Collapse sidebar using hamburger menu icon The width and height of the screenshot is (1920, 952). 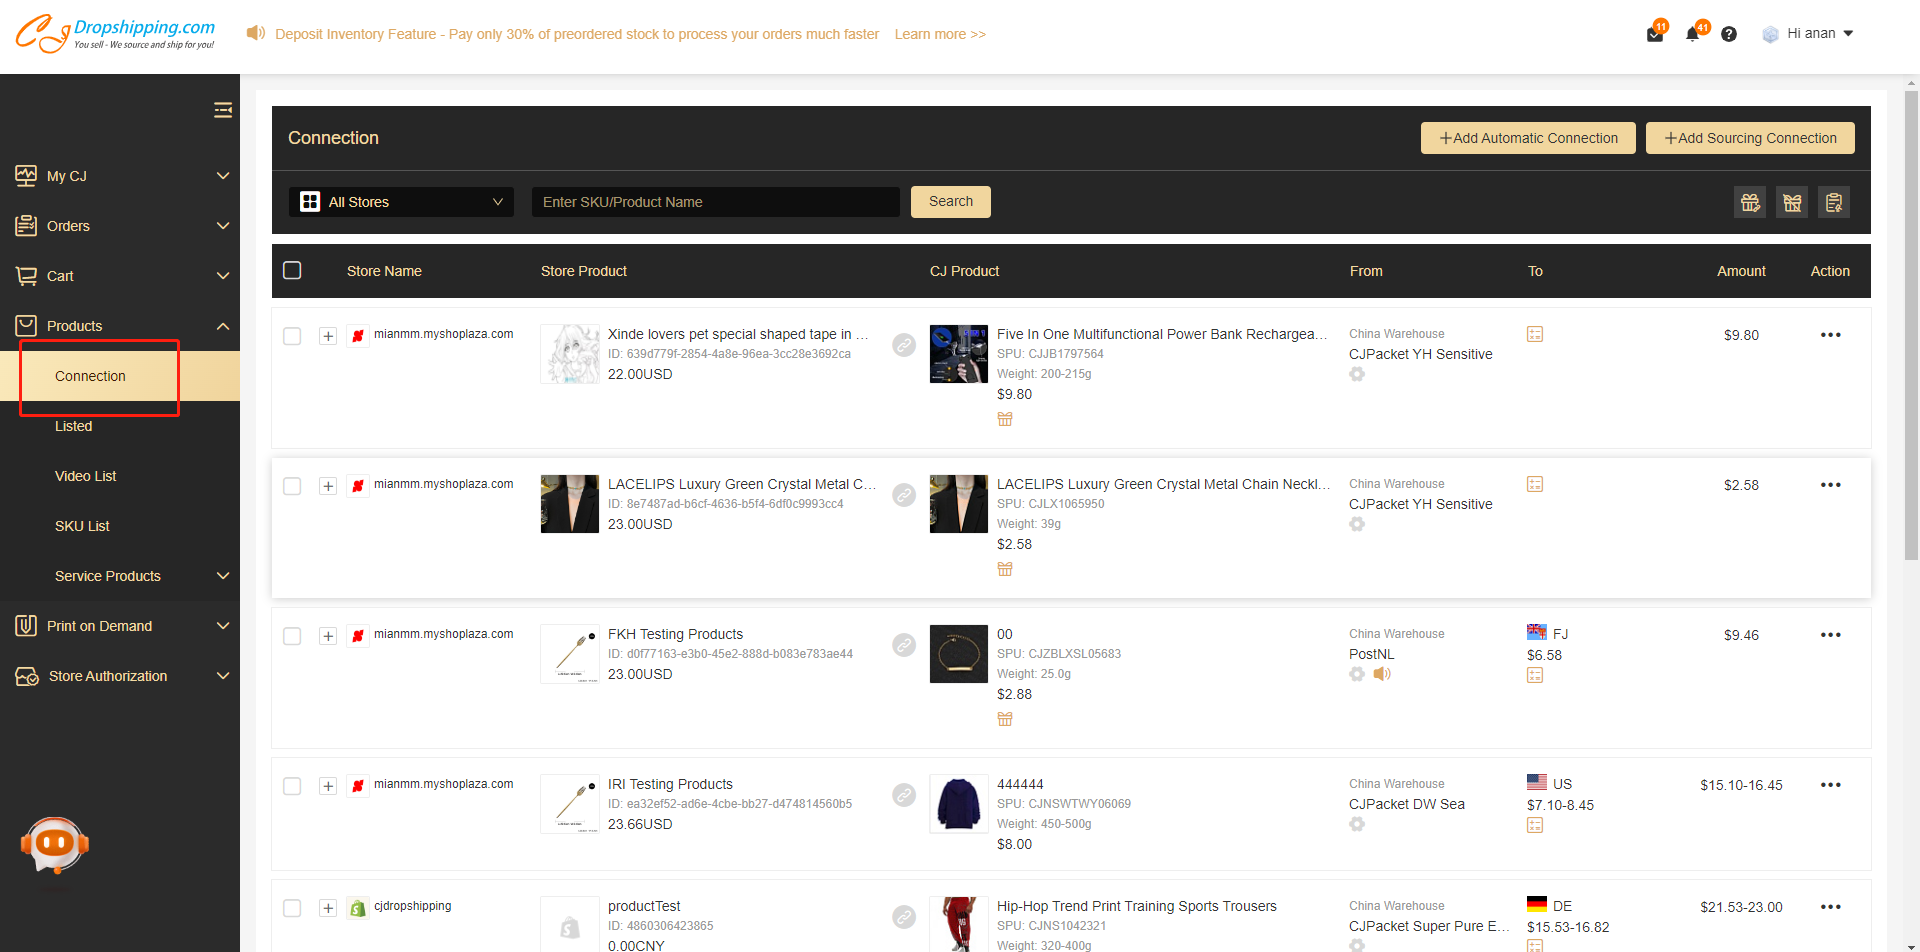click(223, 110)
